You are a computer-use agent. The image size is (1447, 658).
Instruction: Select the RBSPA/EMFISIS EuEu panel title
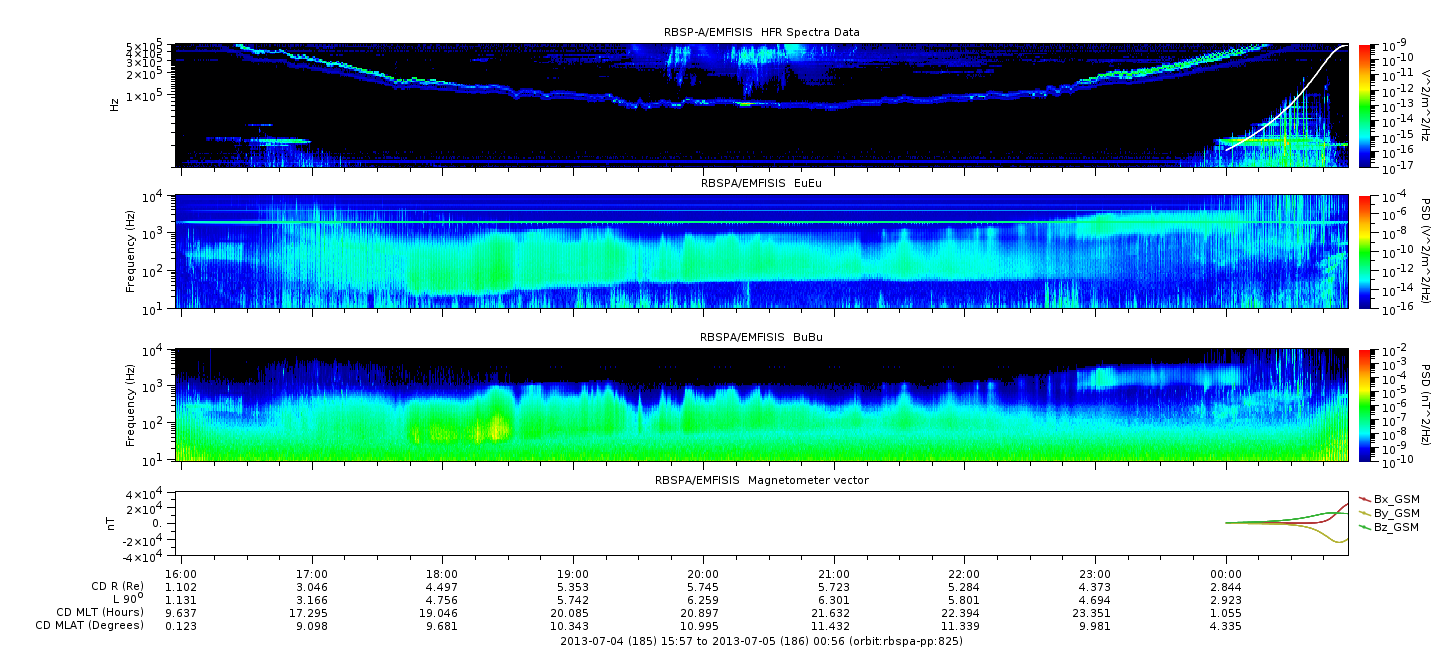point(761,184)
